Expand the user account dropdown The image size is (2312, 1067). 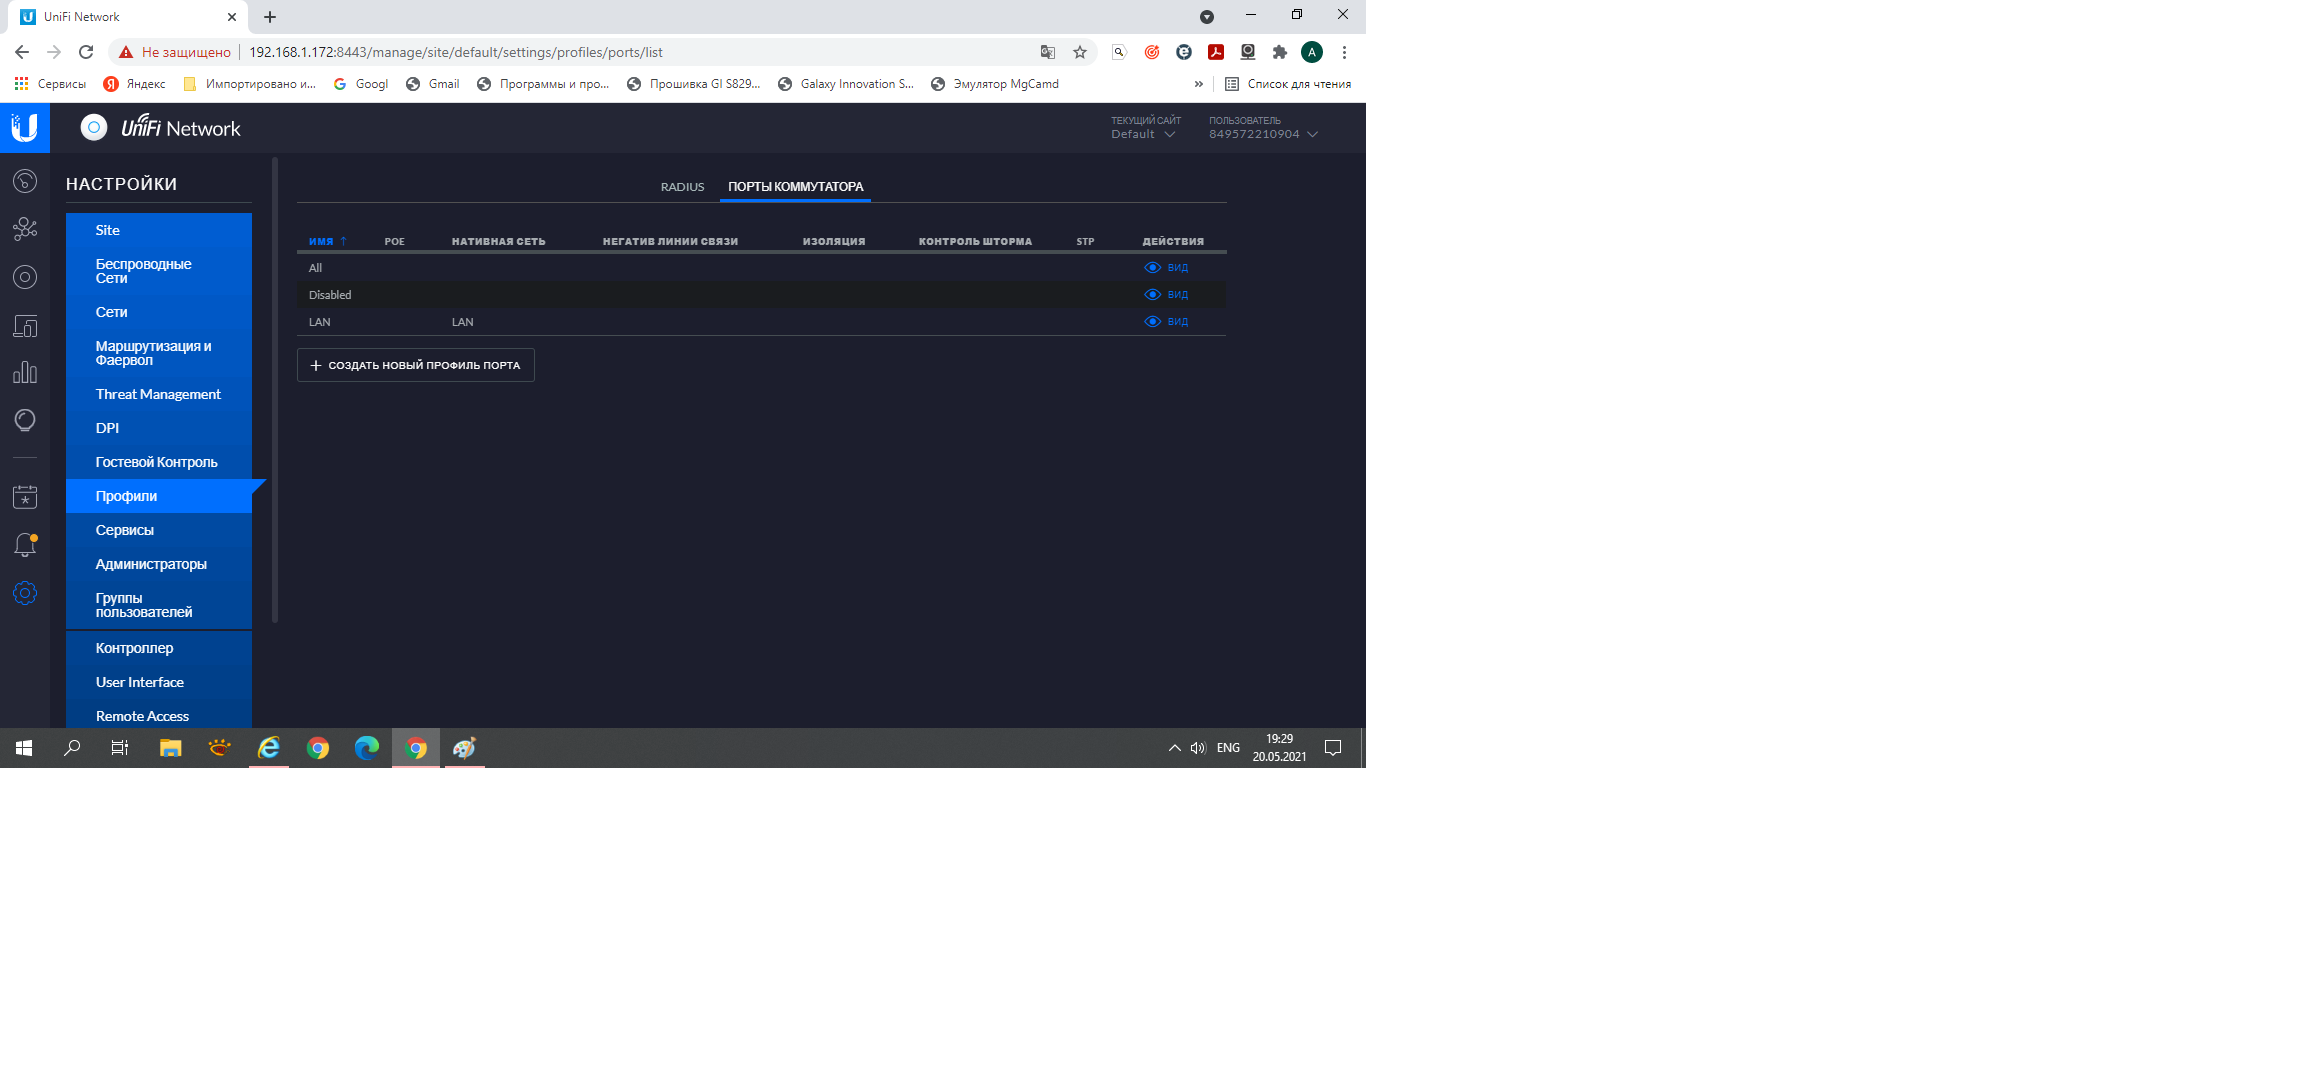(1264, 134)
